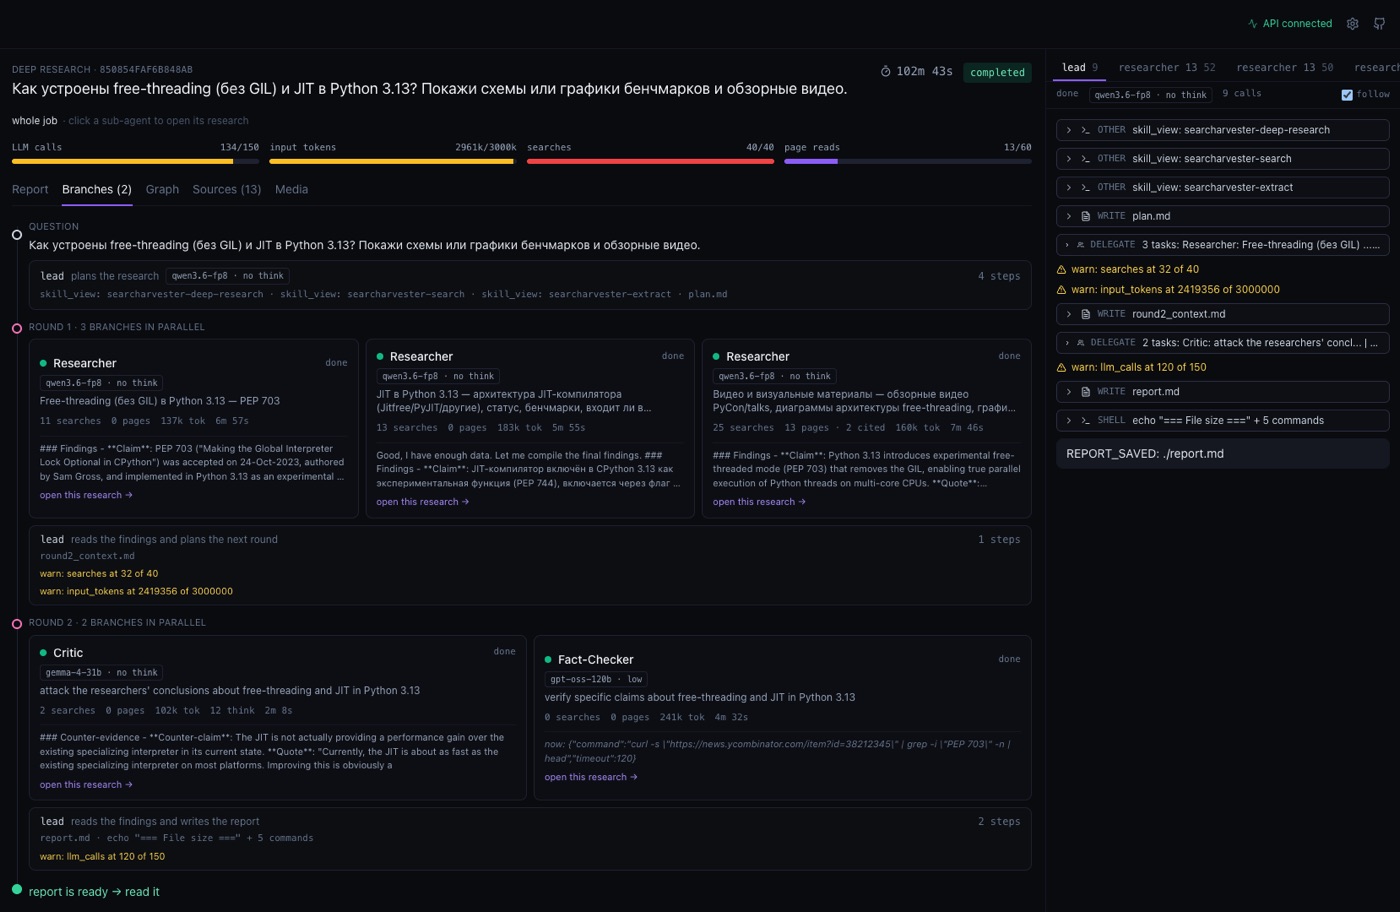Click the file icon next to plan.md
Viewport: 1400px width, 912px height.
(x=1085, y=216)
